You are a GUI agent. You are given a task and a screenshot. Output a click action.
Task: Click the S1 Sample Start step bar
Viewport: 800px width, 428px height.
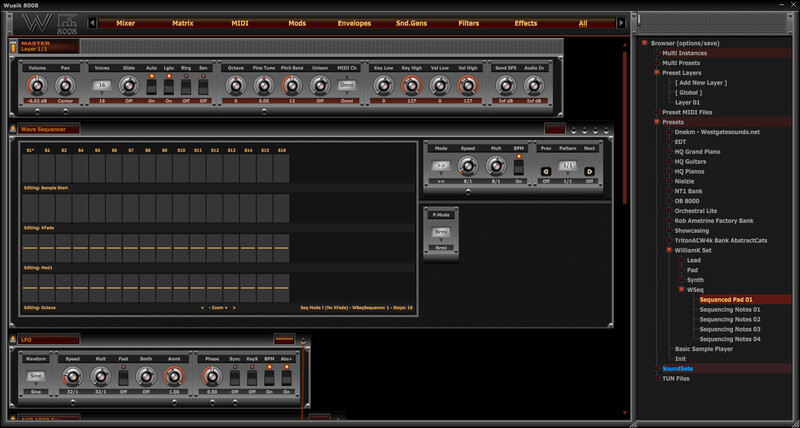click(30, 168)
